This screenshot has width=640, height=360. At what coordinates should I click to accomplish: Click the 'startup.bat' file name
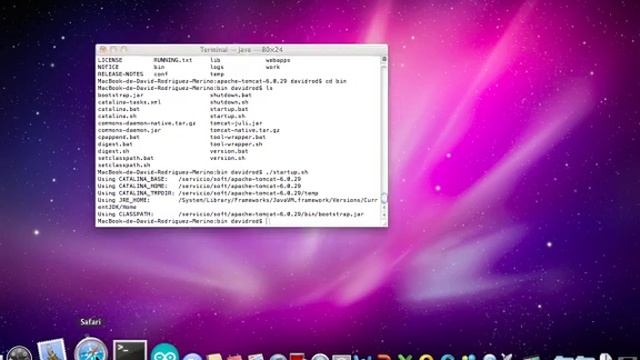pos(229,109)
